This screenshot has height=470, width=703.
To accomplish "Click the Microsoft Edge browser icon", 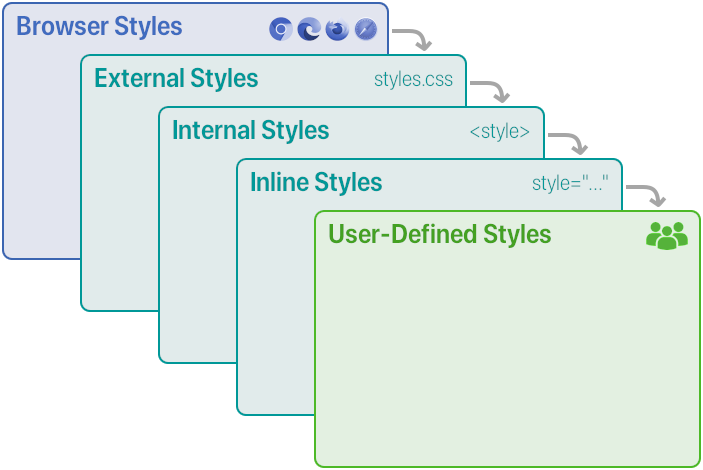I will tap(309, 30).
